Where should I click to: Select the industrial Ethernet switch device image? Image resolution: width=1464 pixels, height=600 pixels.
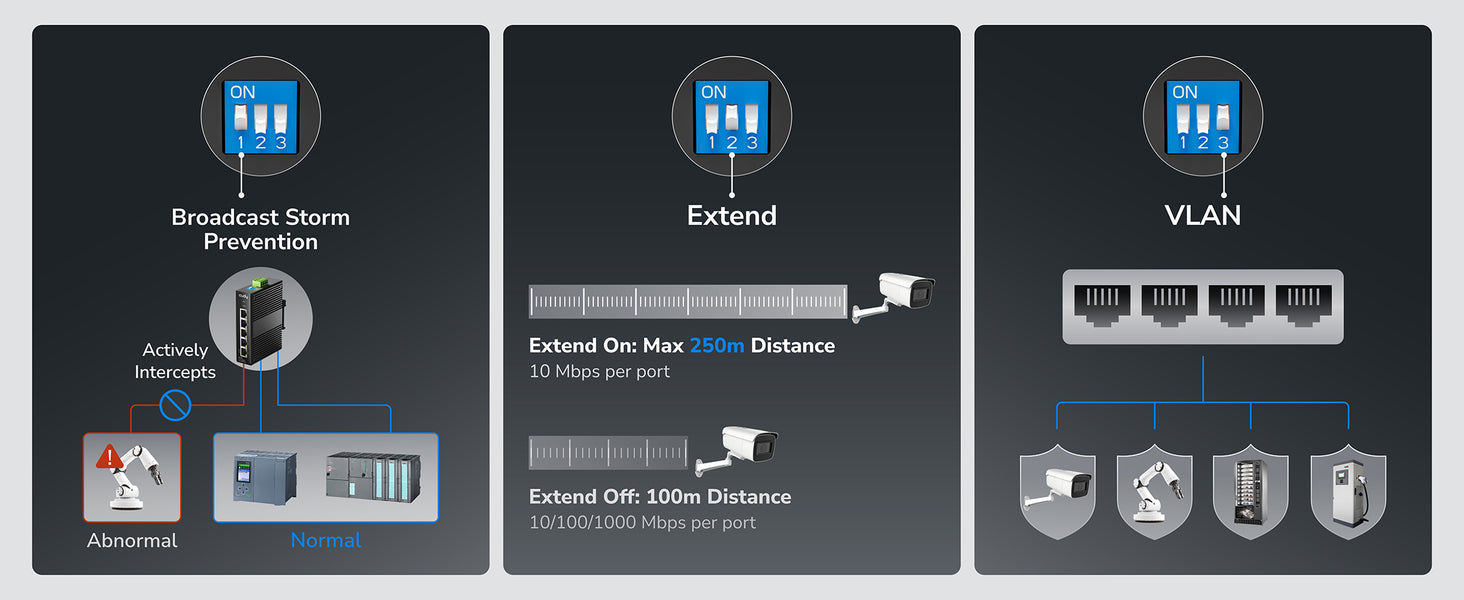point(260,320)
